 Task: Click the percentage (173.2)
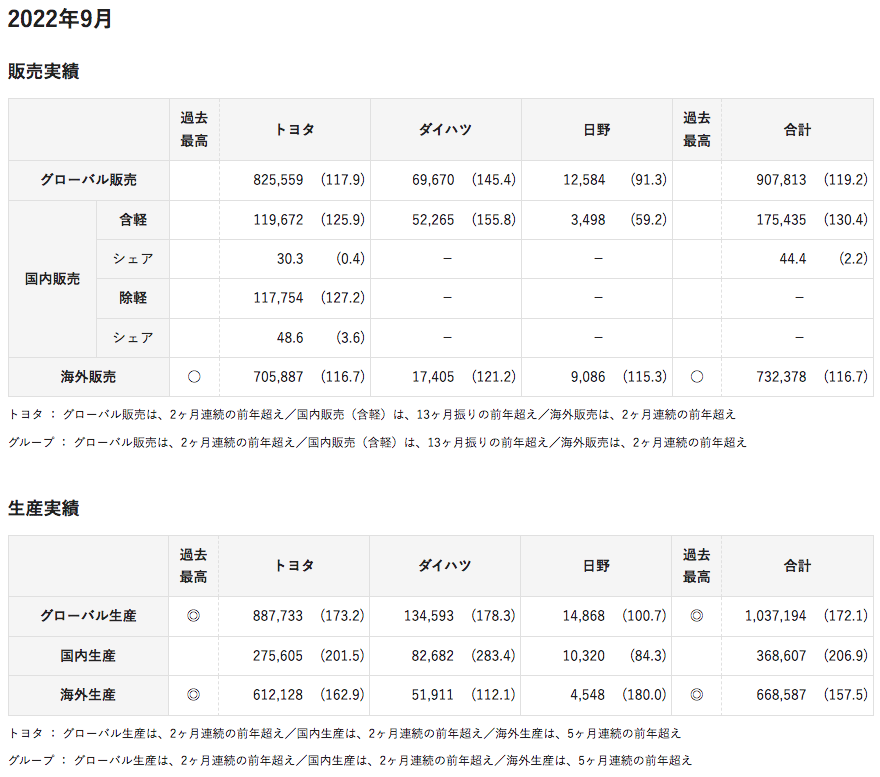[342, 616]
